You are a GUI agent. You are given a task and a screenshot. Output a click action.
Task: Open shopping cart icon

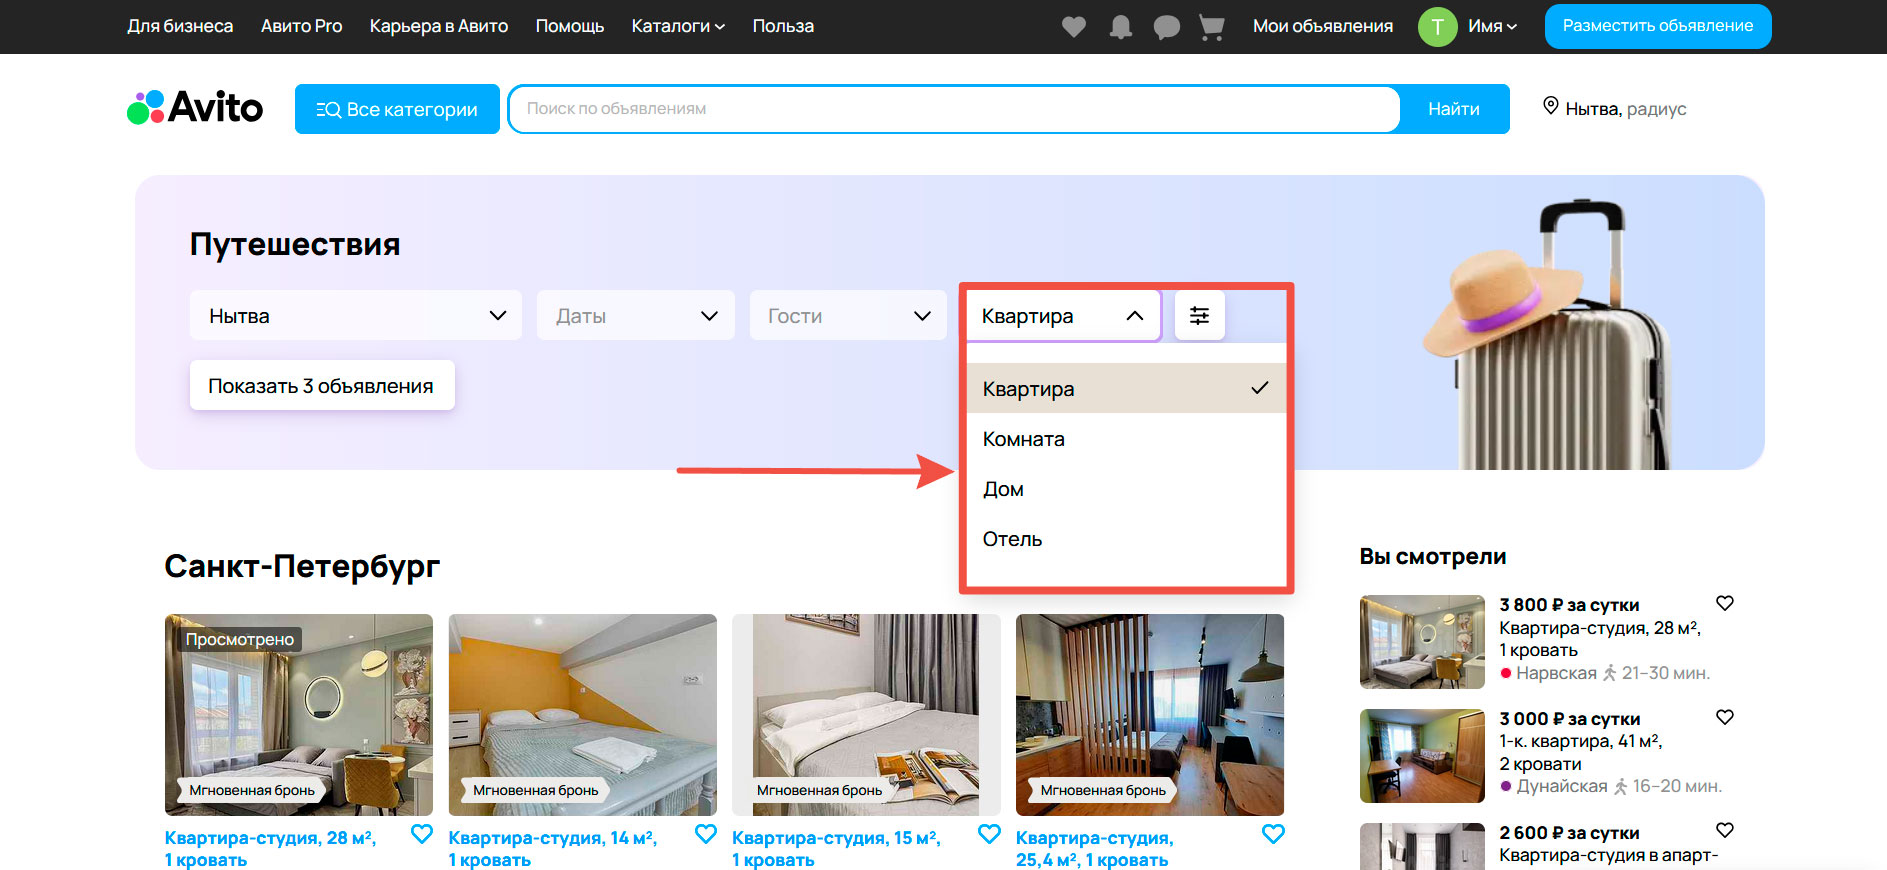tap(1211, 27)
